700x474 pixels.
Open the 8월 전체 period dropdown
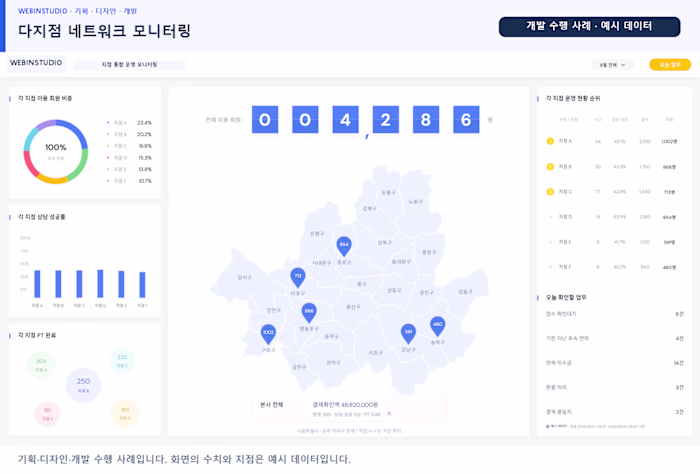coord(612,65)
